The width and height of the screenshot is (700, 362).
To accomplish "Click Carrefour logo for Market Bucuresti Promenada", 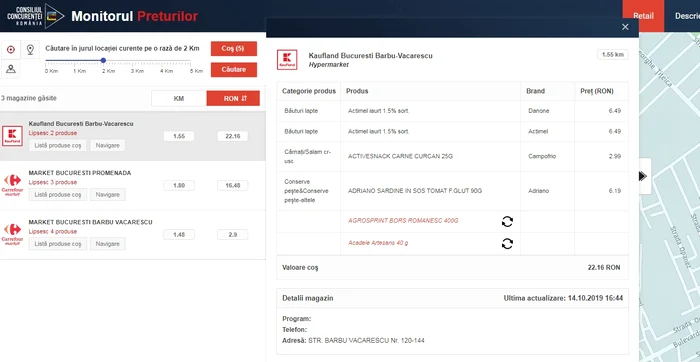I will (12, 185).
